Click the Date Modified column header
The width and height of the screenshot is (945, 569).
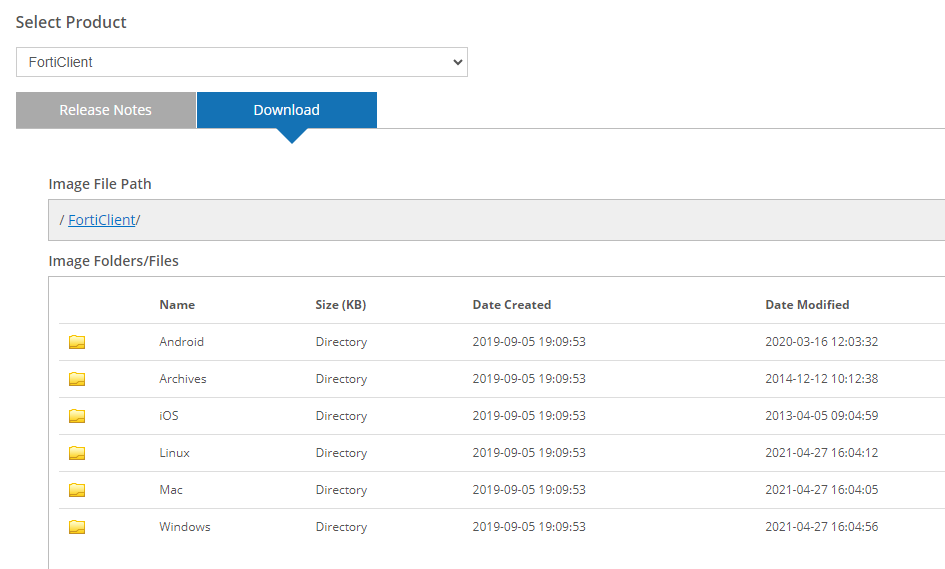coord(807,305)
